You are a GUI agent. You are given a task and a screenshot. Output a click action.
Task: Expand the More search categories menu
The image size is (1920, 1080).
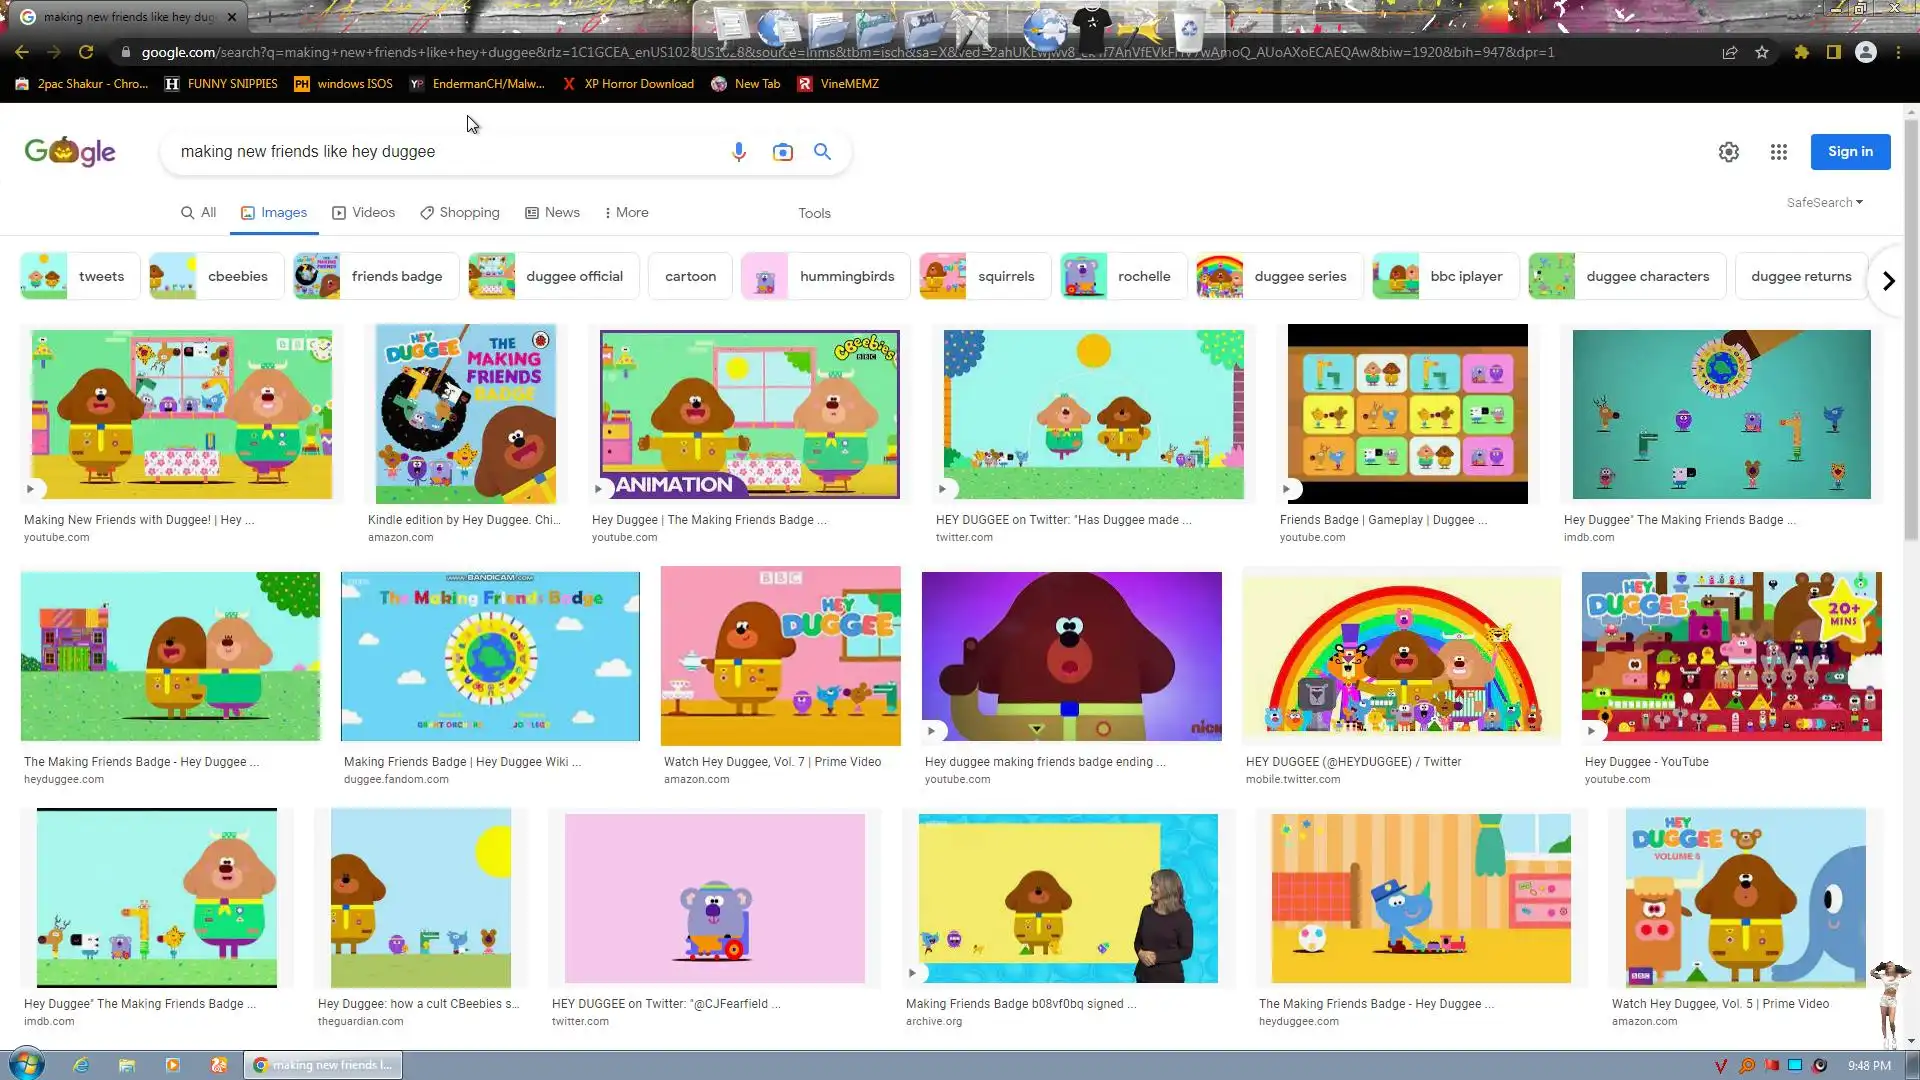626,212
